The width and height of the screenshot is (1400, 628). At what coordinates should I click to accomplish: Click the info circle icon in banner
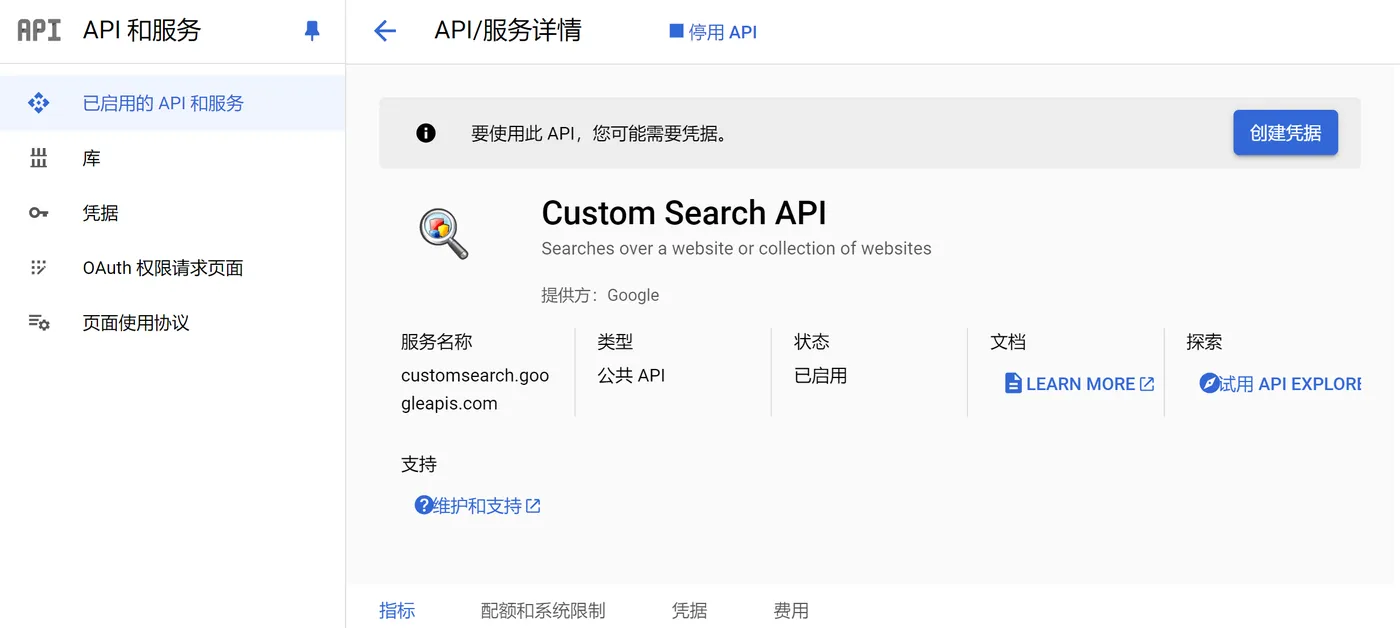(426, 133)
